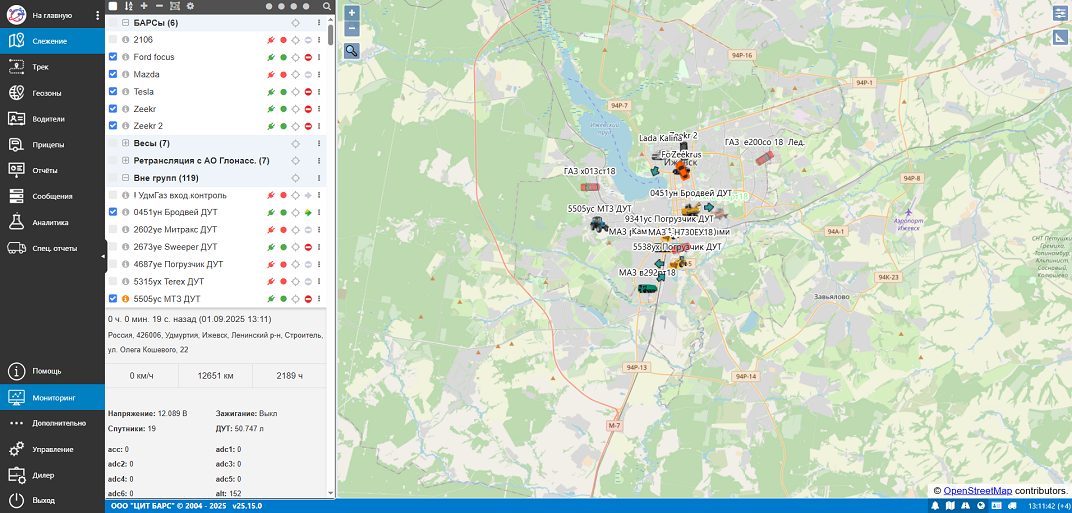Locate Ford focus using its crosshair icon

(x=295, y=57)
